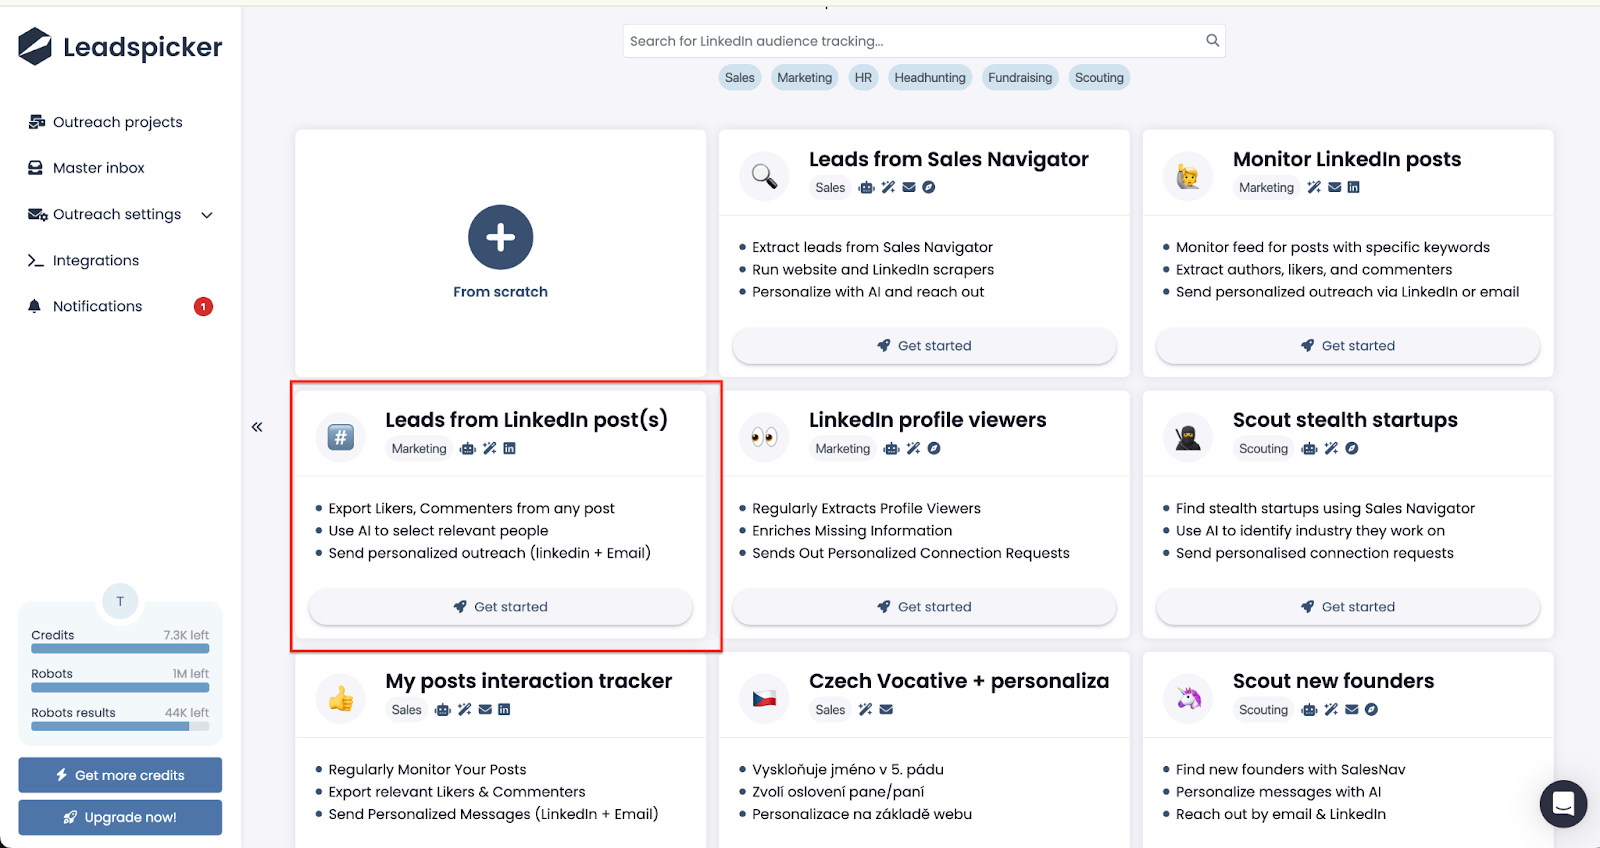Image resolution: width=1600 pixels, height=848 pixels.
Task: Click magnifier icon of Sales Navigator card
Action: click(764, 176)
